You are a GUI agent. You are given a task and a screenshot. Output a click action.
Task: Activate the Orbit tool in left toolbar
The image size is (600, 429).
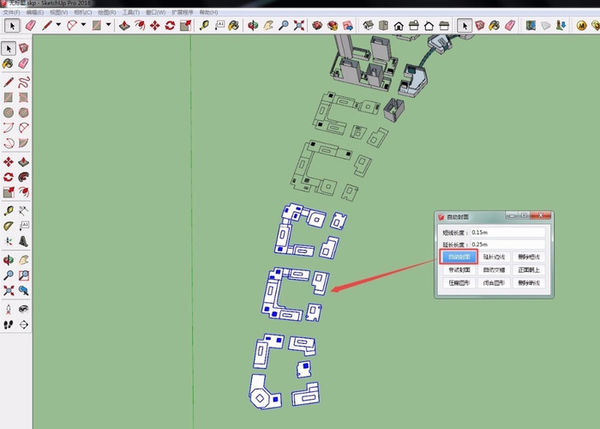(x=9, y=259)
